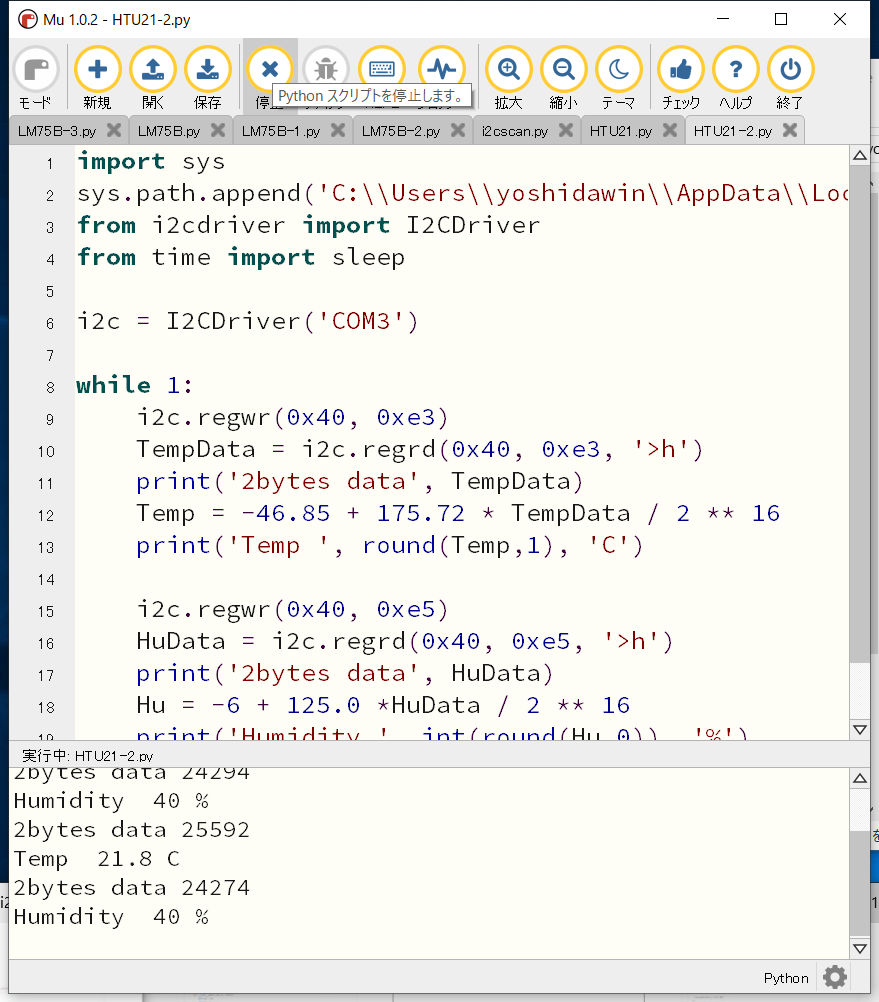
Task: Open the REPL keyboard icon
Action: point(382,68)
